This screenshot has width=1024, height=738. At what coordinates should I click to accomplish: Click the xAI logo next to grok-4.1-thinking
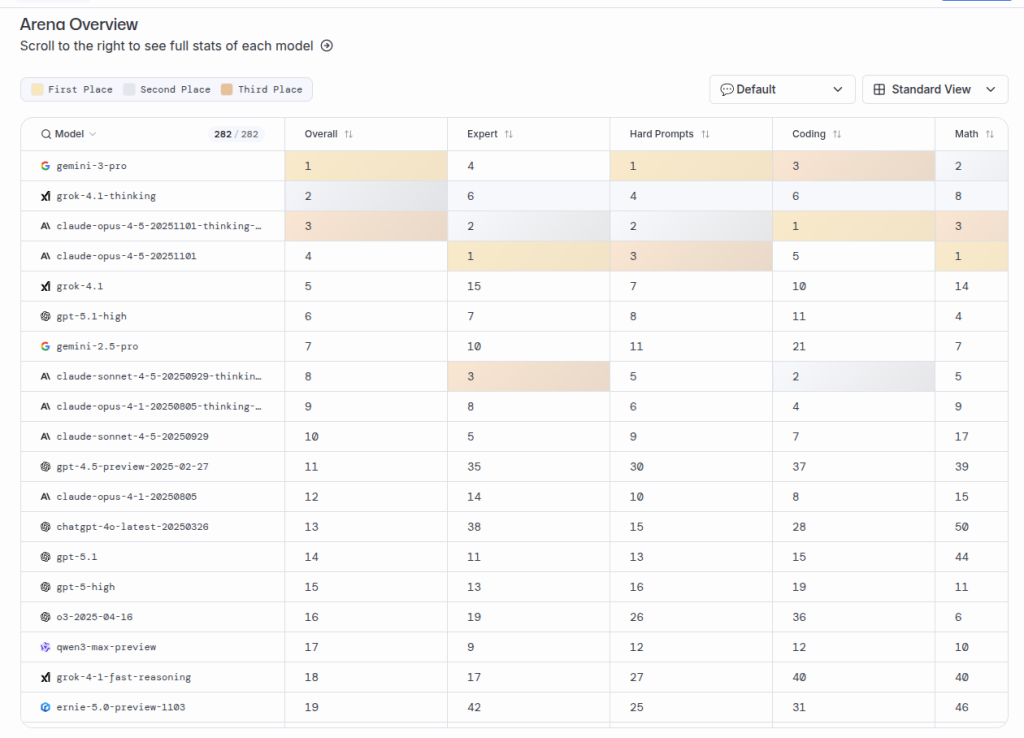(x=45, y=196)
